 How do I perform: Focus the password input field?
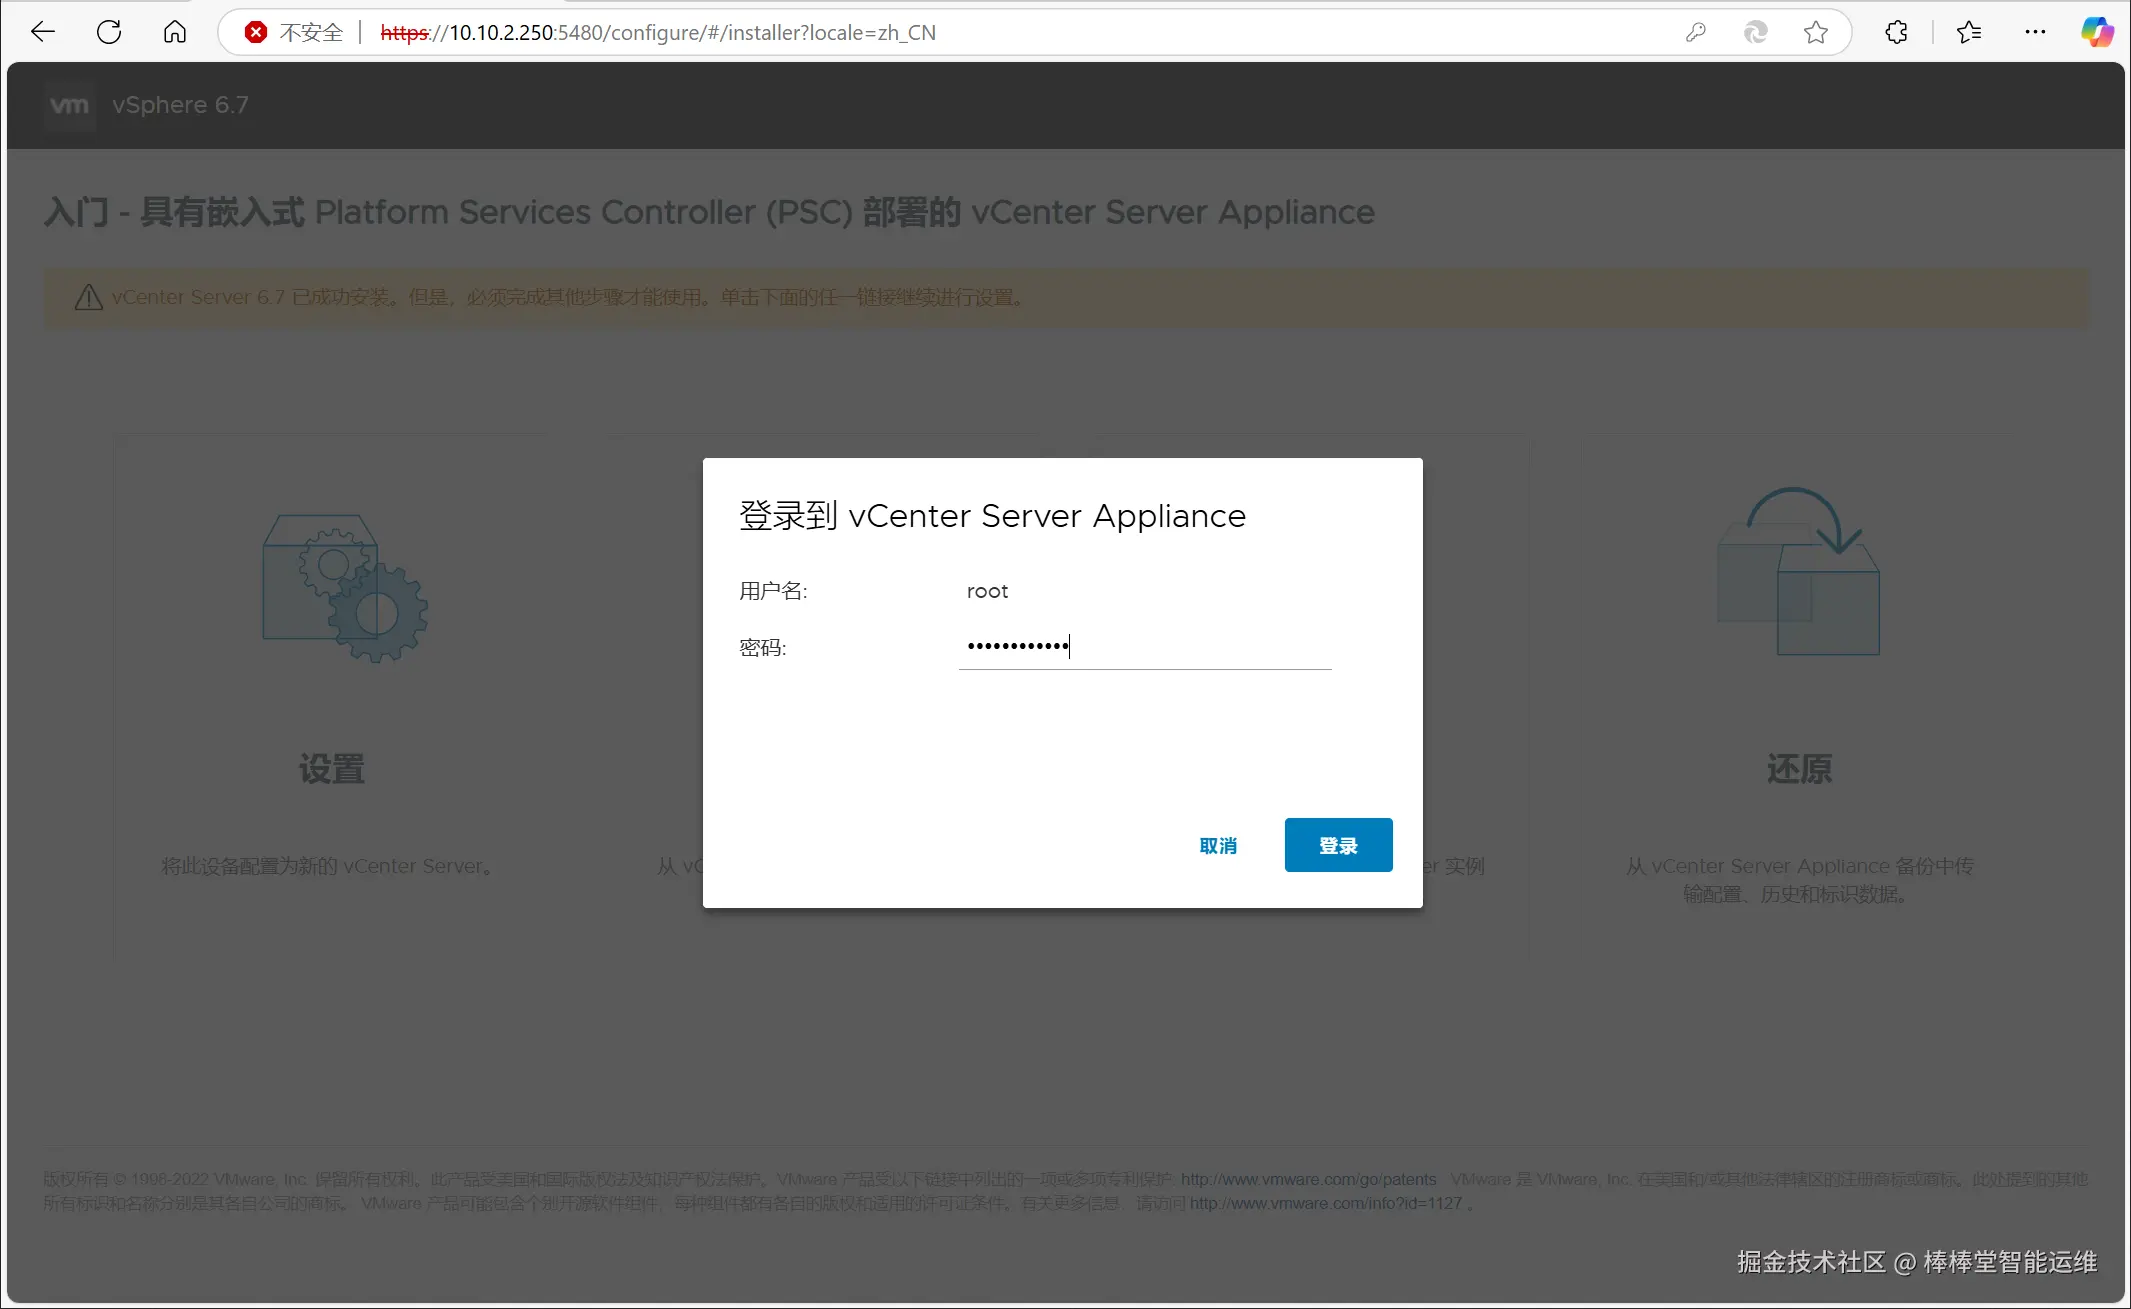(x=1144, y=647)
